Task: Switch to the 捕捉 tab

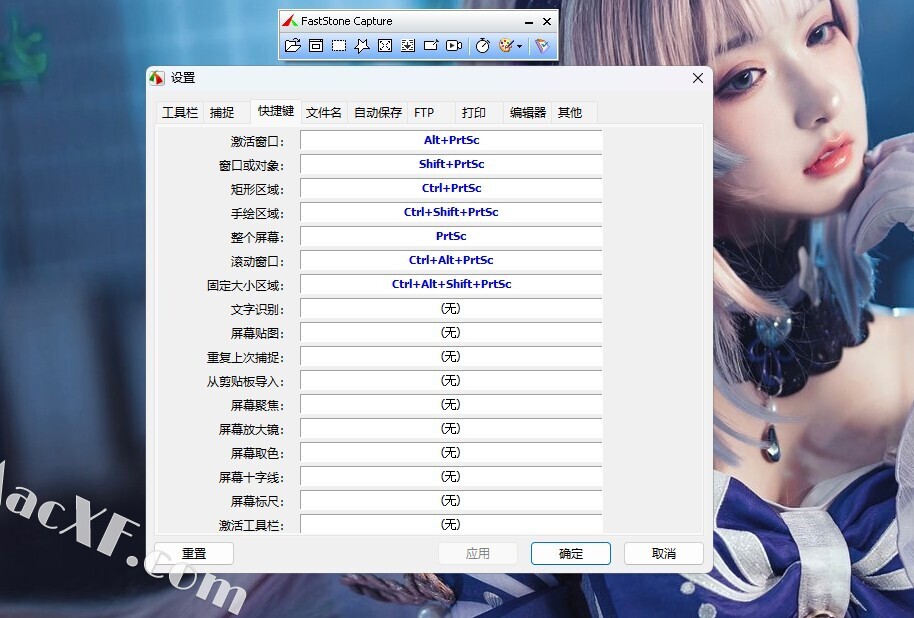Action: pos(222,113)
